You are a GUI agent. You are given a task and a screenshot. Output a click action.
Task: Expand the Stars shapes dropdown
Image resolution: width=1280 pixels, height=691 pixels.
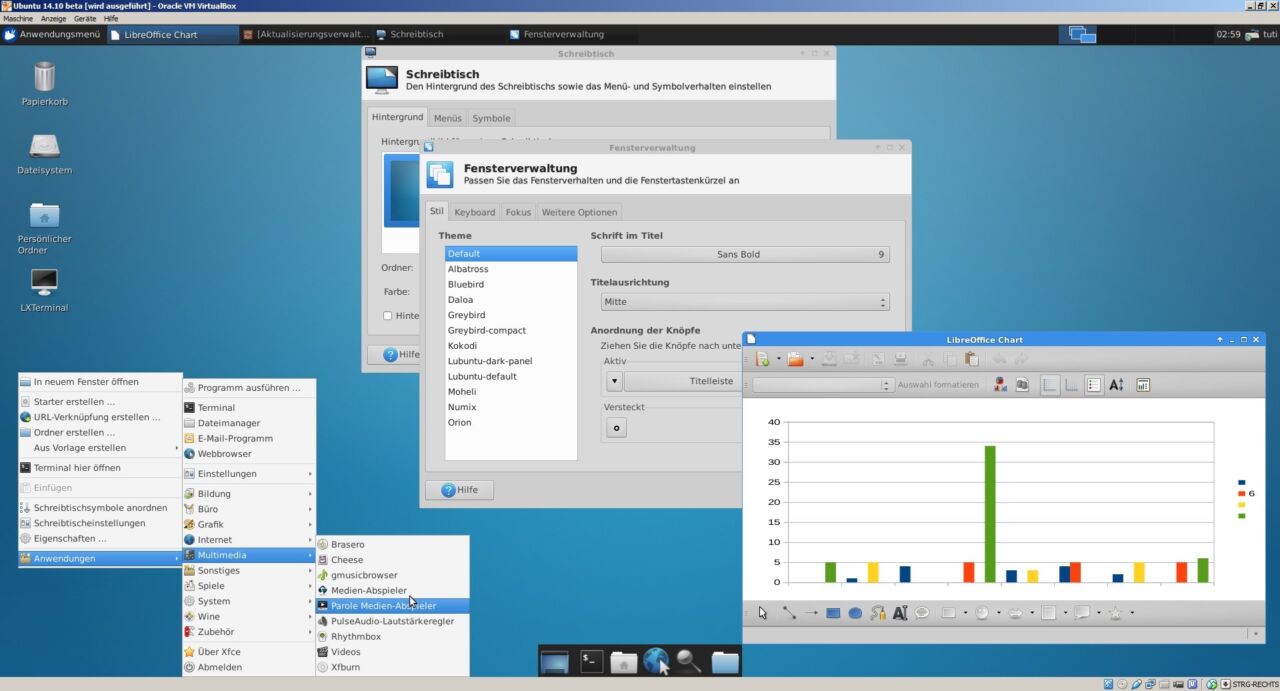1130,612
